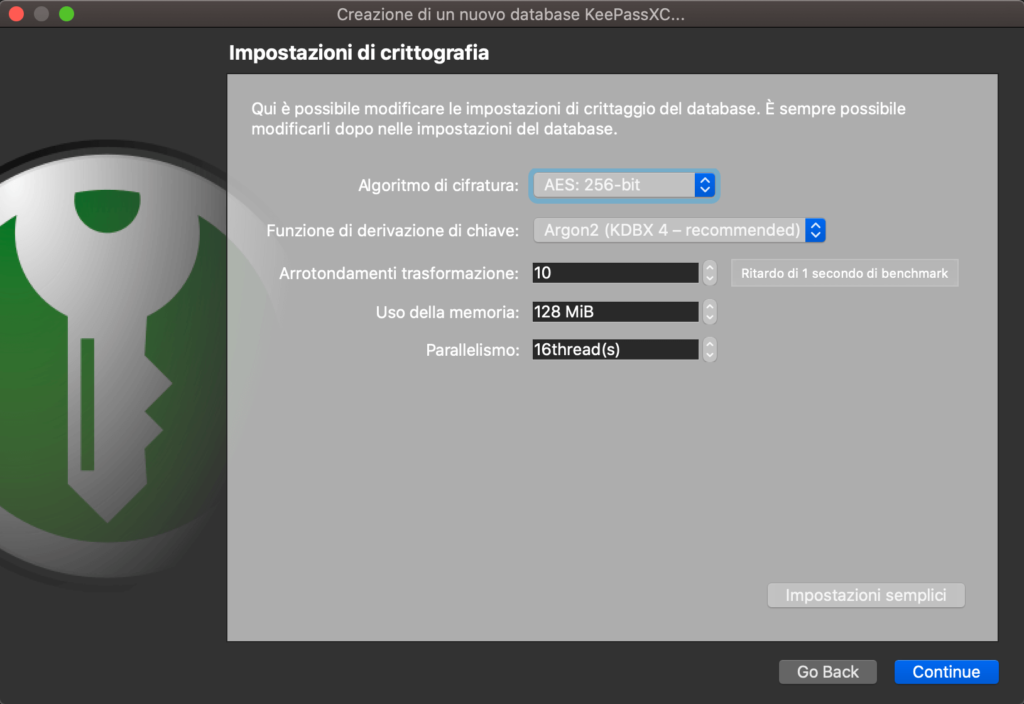This screenshot has height=704, width=1024.
Task: Switch to Impostazioni semplici
Action: pyautogui.click(x=866, y=595)
